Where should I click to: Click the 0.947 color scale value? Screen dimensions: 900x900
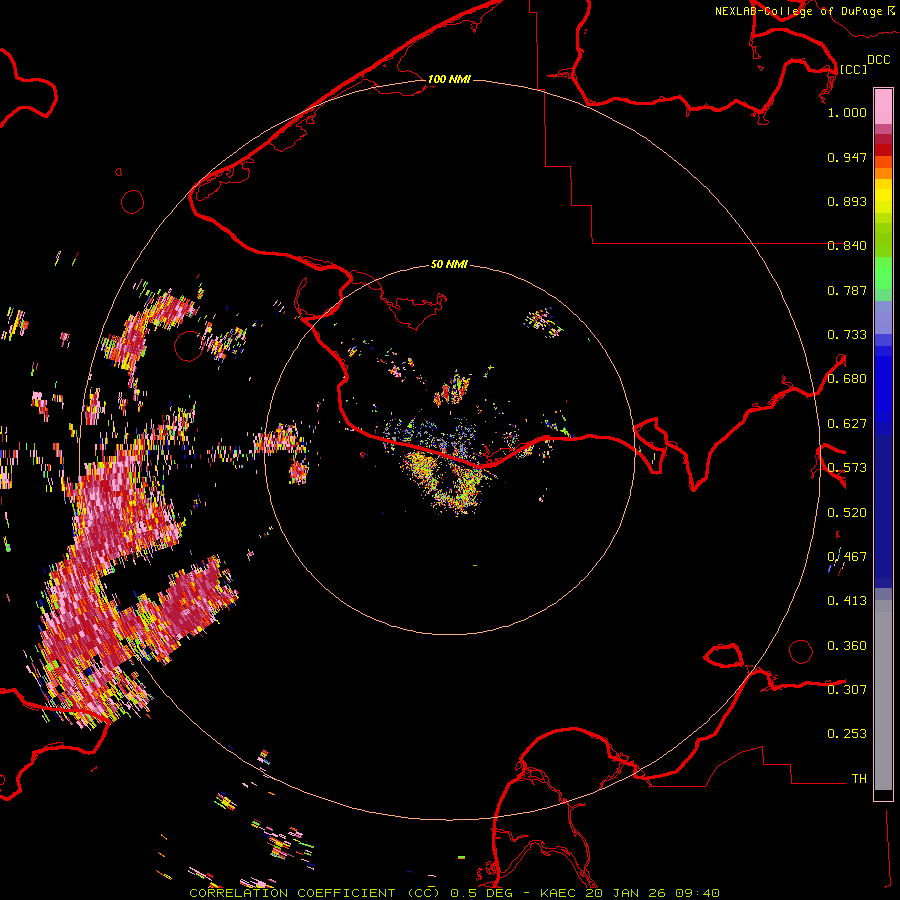[x=847, y=157]
